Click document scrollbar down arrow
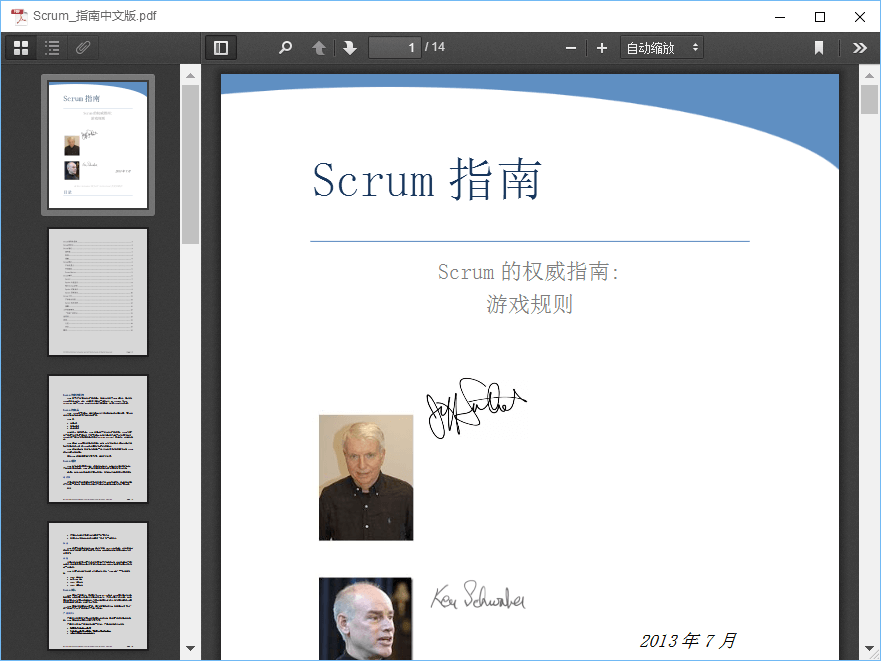This screenshot has width=881, height=661. (x=869, y=650)
